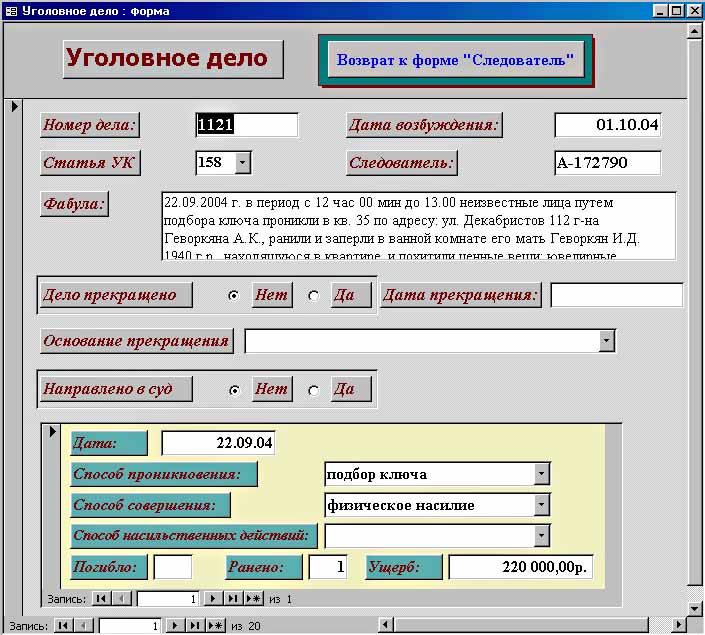
Task: Click the 'Статья УК' label
Action: point(90,162)
